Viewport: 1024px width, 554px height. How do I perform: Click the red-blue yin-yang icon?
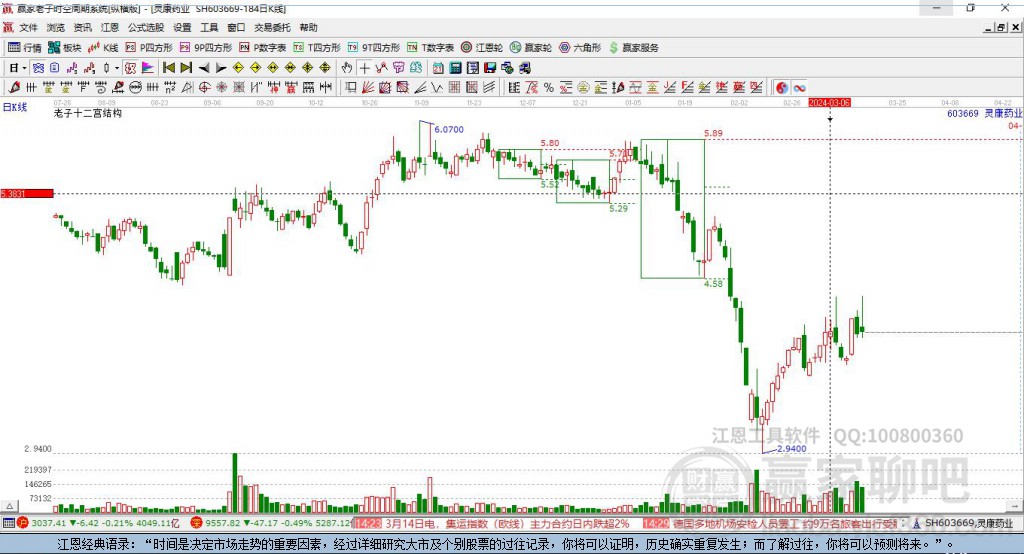coord(782,88)
